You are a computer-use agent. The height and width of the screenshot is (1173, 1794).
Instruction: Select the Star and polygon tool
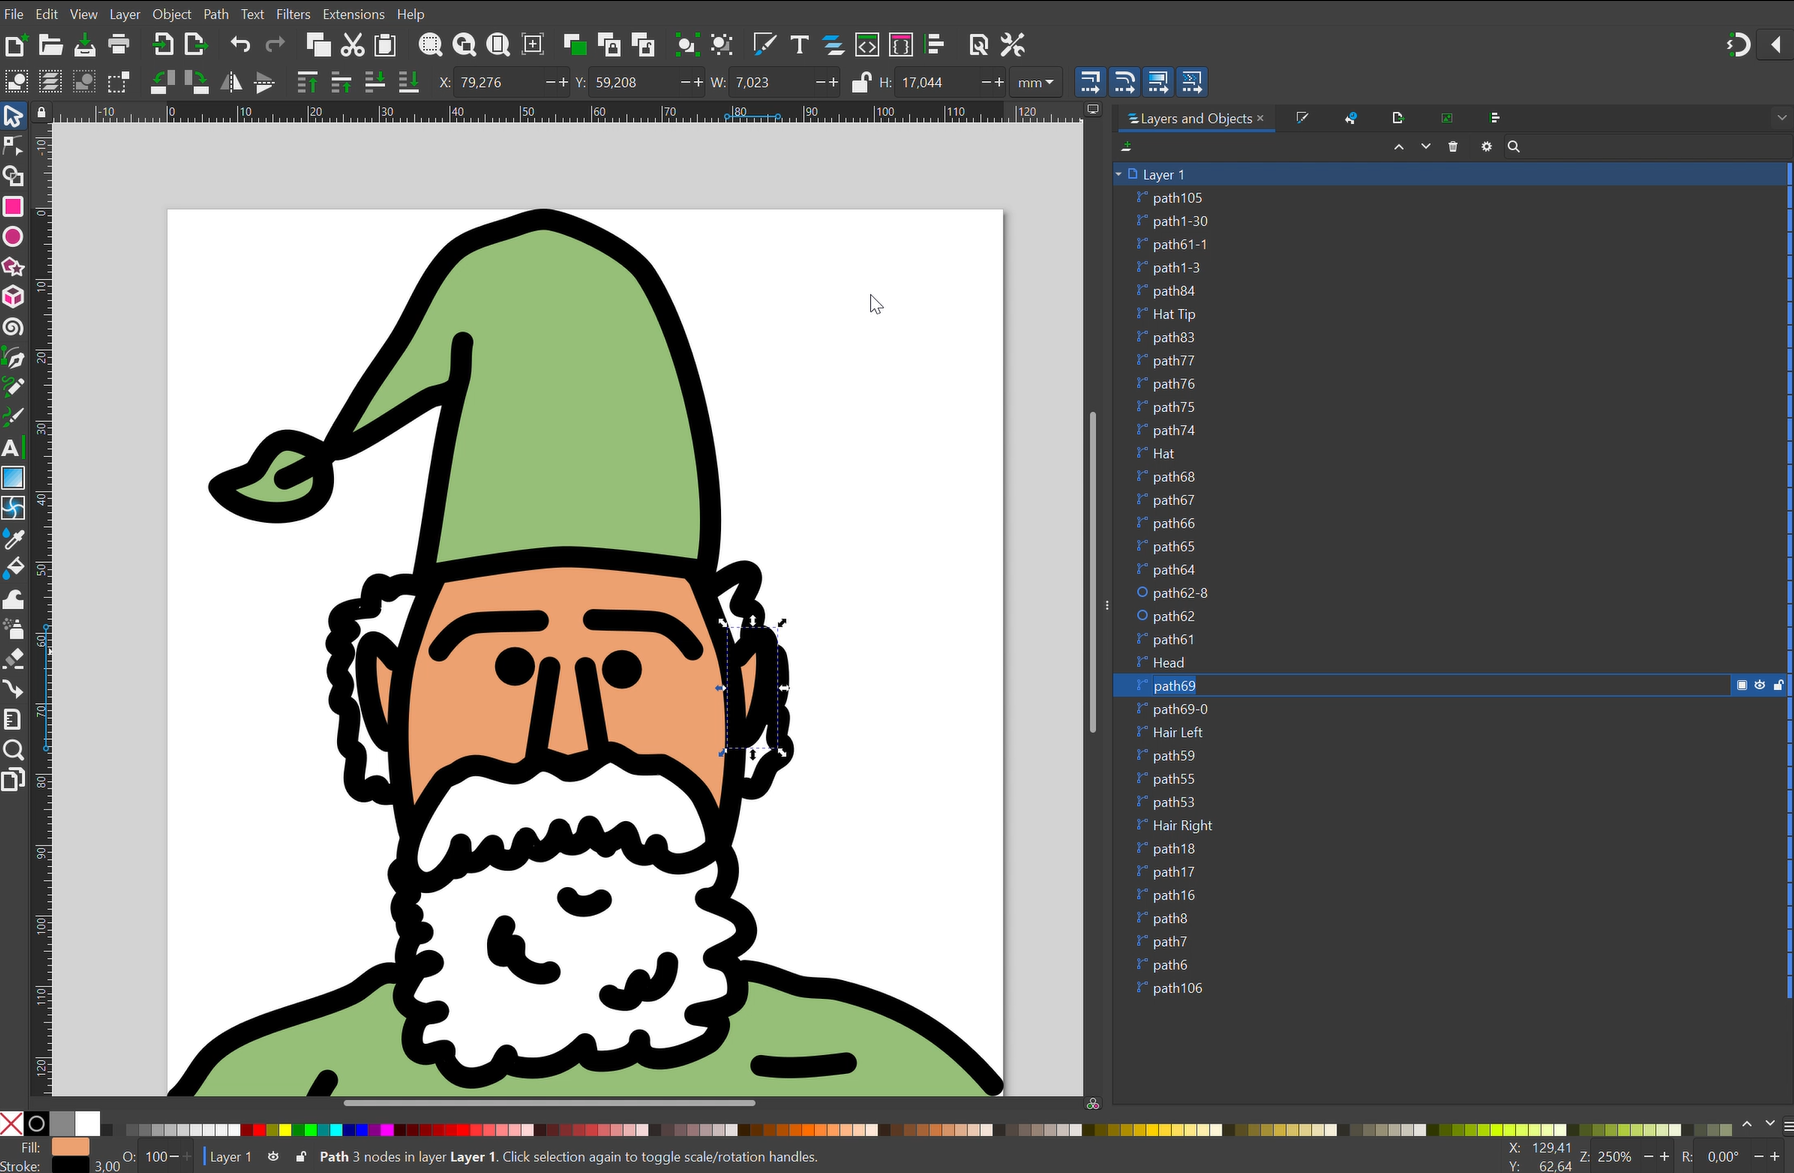[x=13, y=267]
